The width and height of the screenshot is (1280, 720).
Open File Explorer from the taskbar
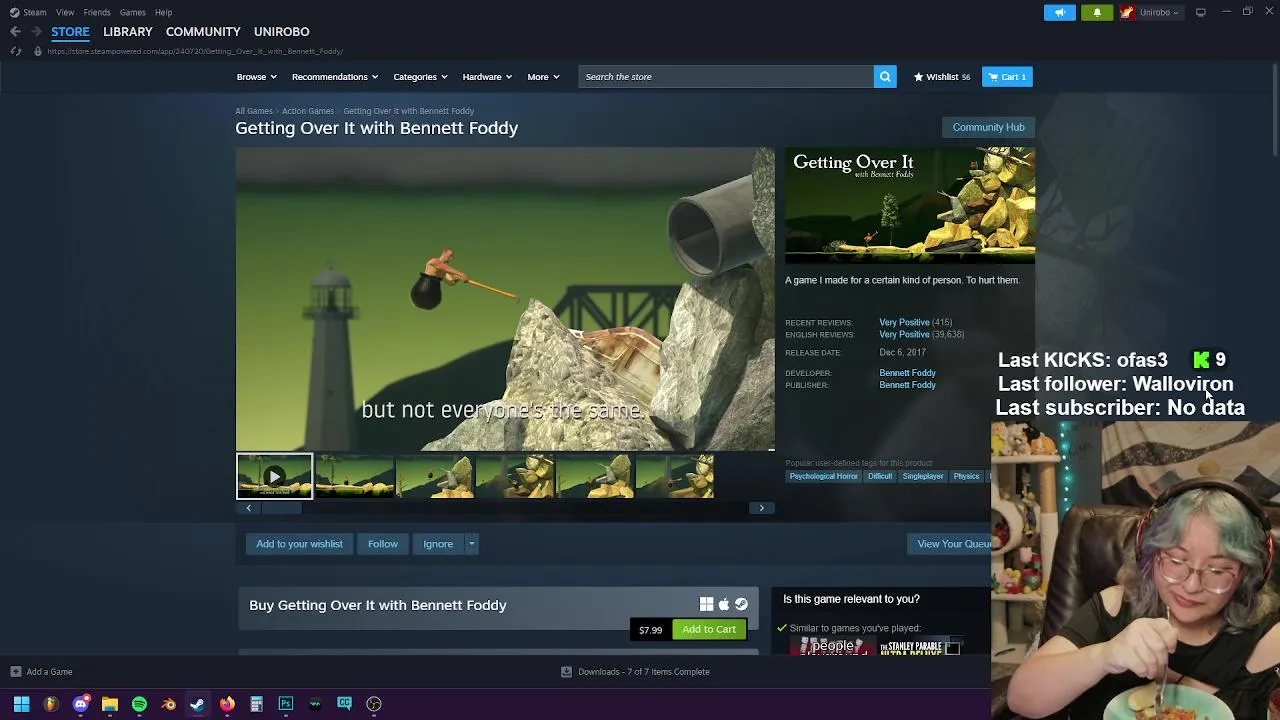pyautogui.click(x=110, y=704)
